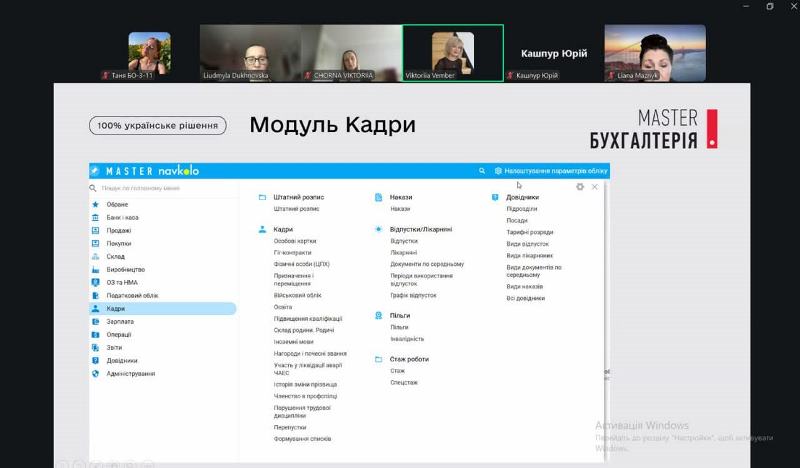Image resolution: width=800 pixels, height=468 pixels.
Task: Click the warehouse icon beside Склад
Action: pyautogui.click(x=95, y=256)
